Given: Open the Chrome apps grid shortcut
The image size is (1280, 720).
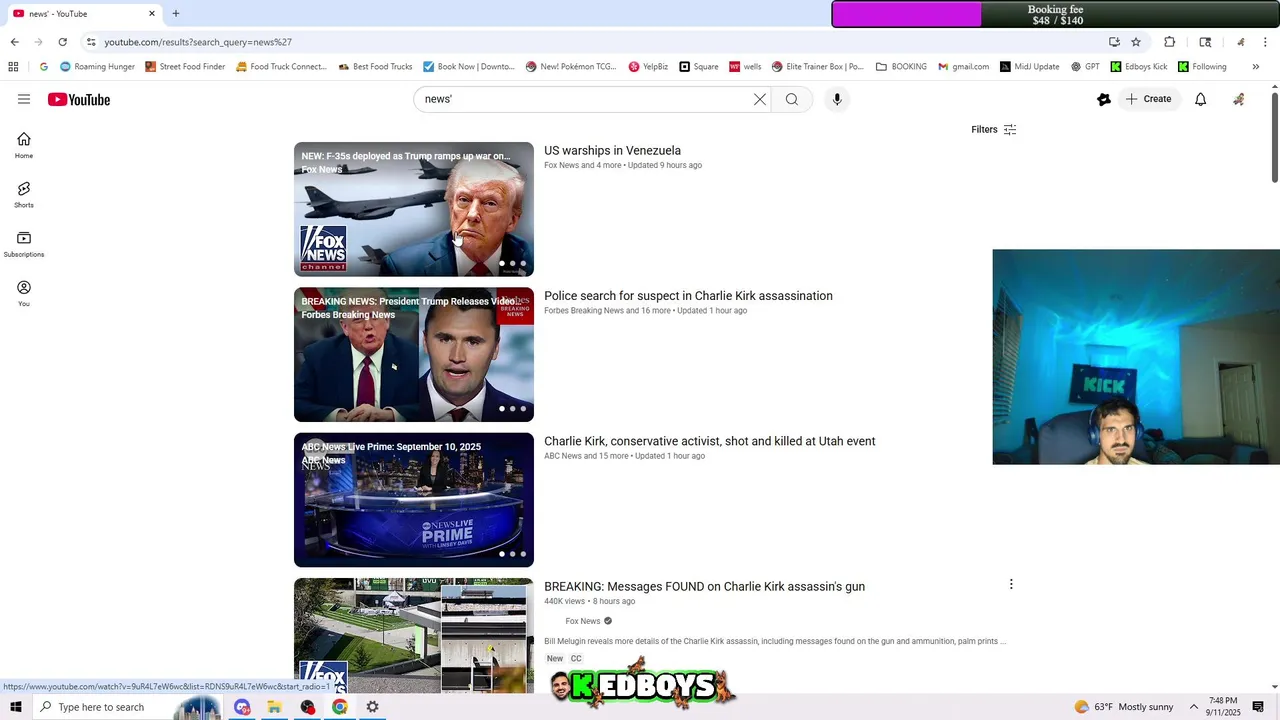Looking at the screenshot, I should coord(13,67).
